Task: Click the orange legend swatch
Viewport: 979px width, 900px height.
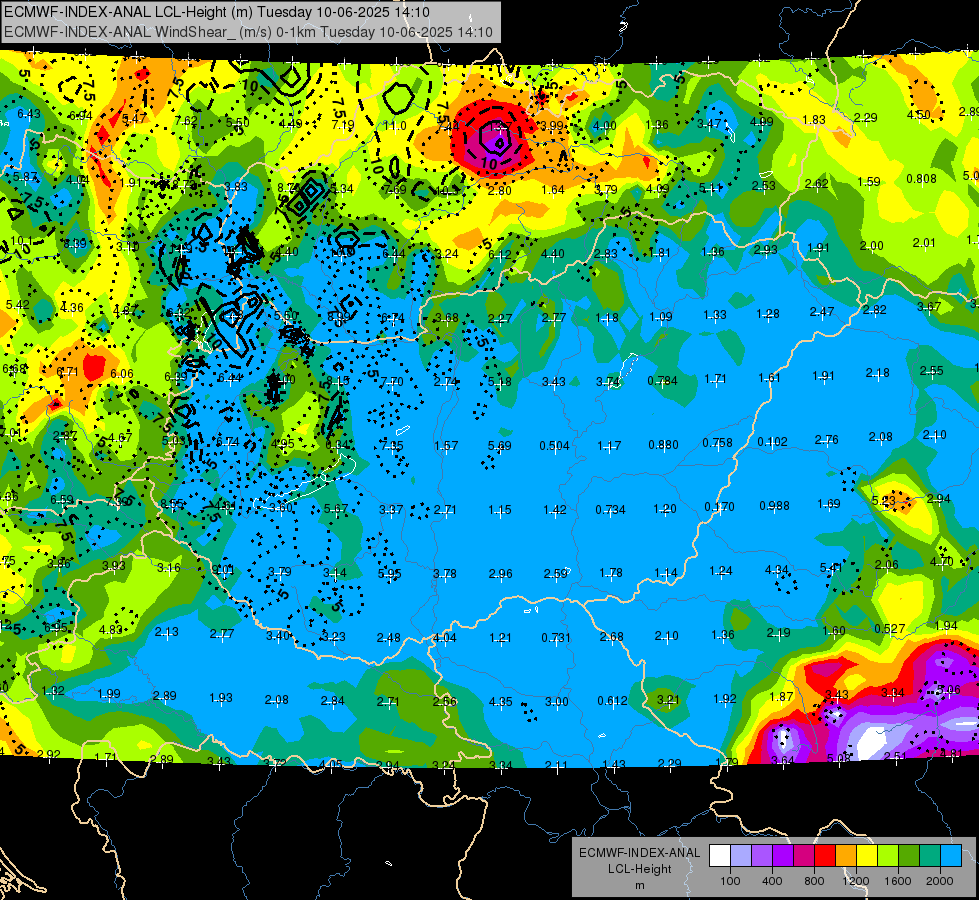Action: coord(846,855)
